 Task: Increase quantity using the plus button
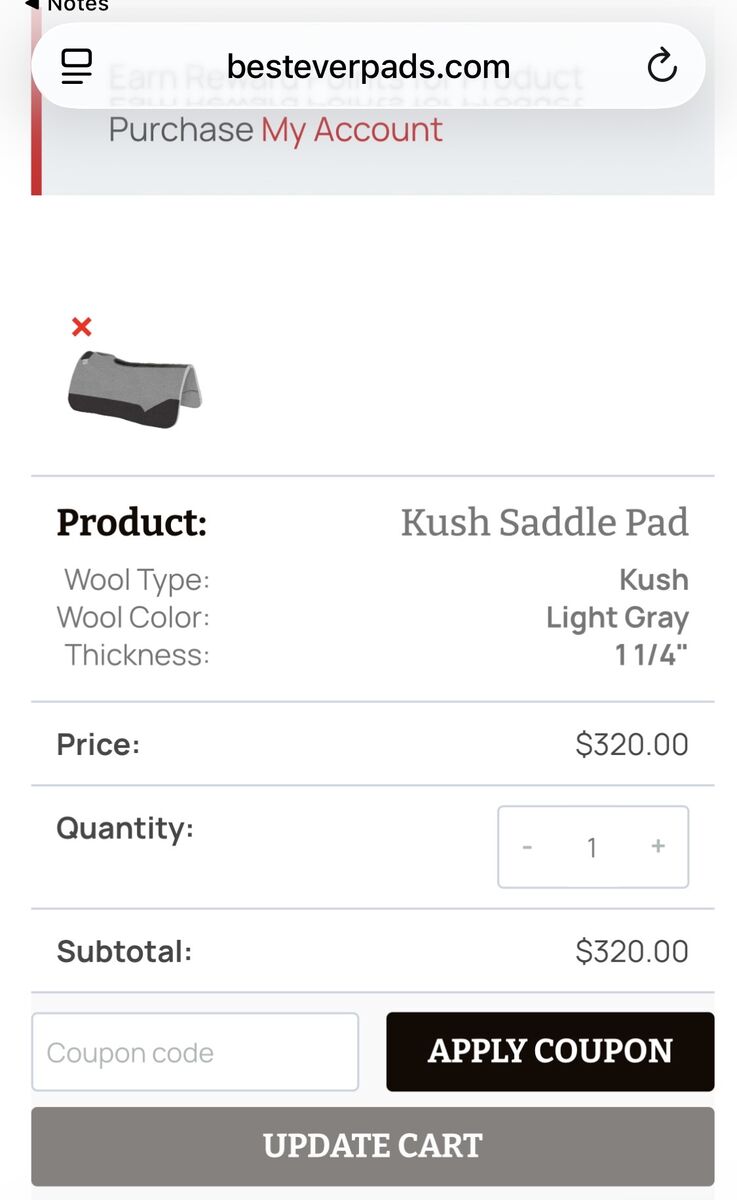coord(658,846)
